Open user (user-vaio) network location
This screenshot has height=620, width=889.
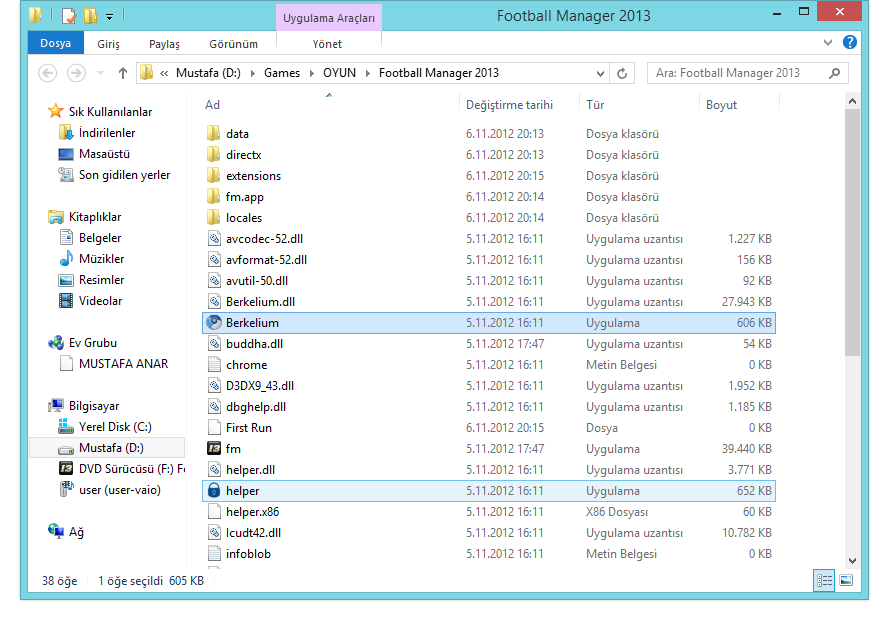click(x=120, y=490)
